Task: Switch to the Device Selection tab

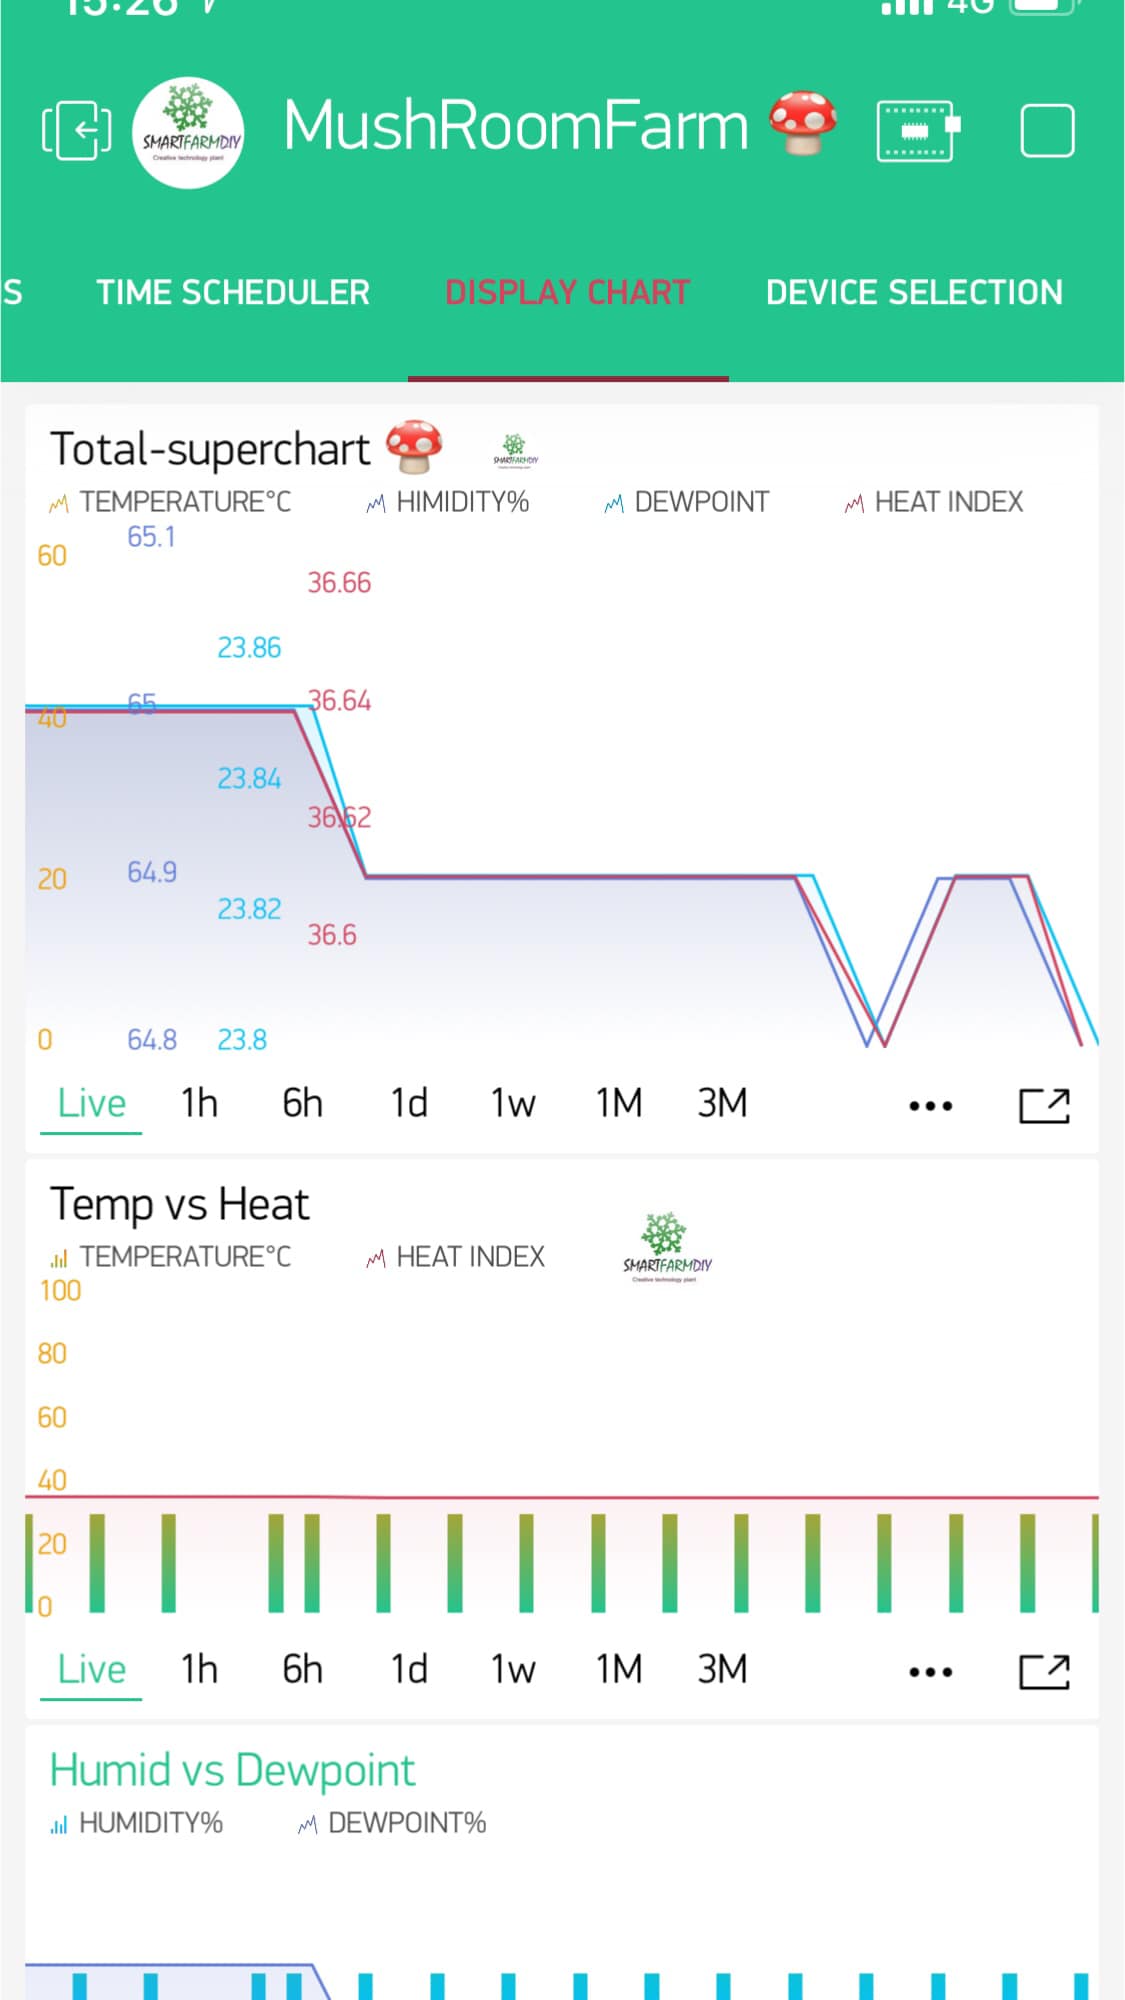Action: [x=914, y=292]
